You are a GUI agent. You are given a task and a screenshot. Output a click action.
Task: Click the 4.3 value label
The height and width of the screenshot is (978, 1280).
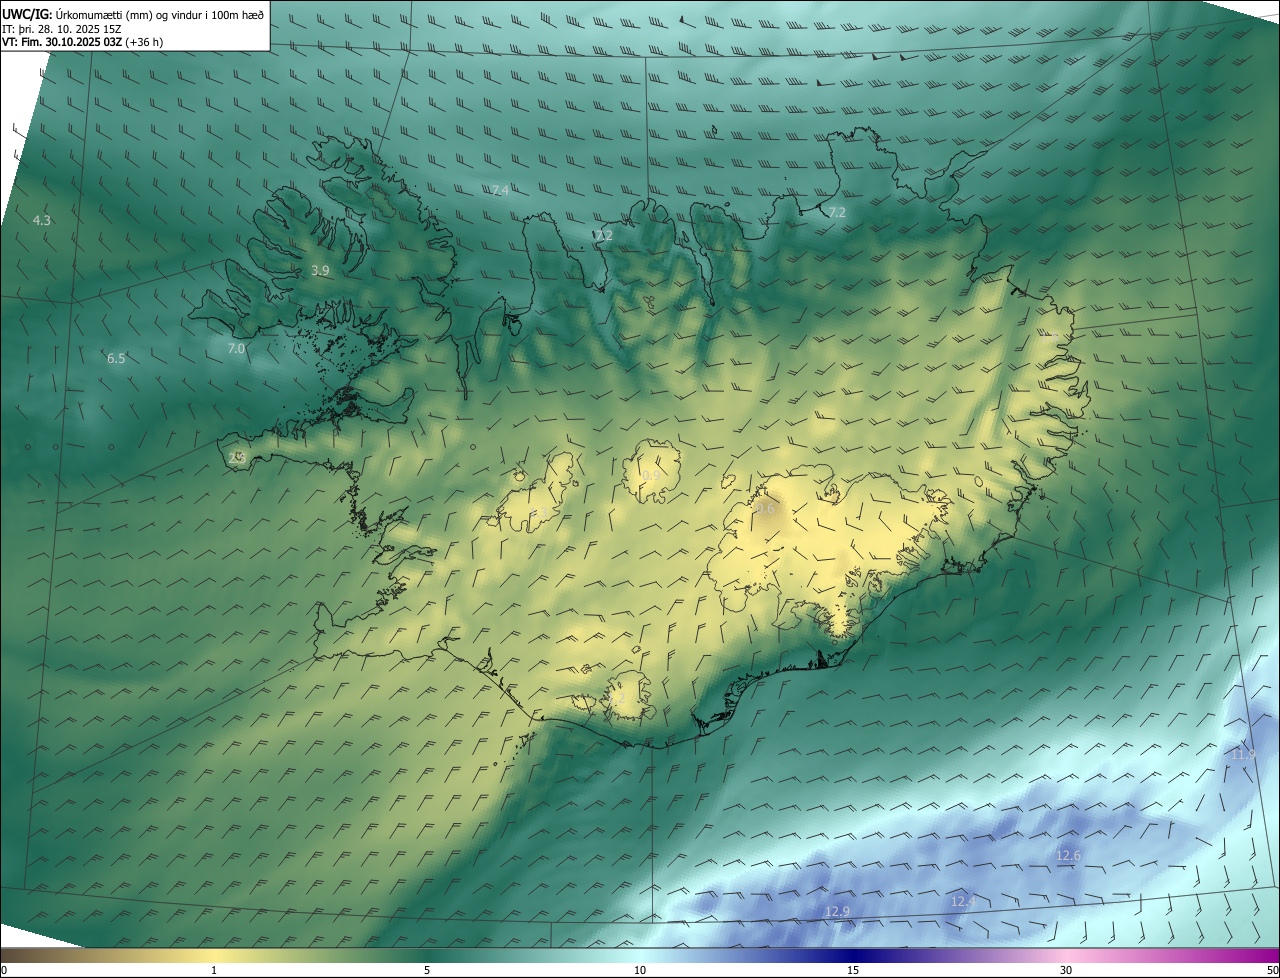[x=42, y=220]
